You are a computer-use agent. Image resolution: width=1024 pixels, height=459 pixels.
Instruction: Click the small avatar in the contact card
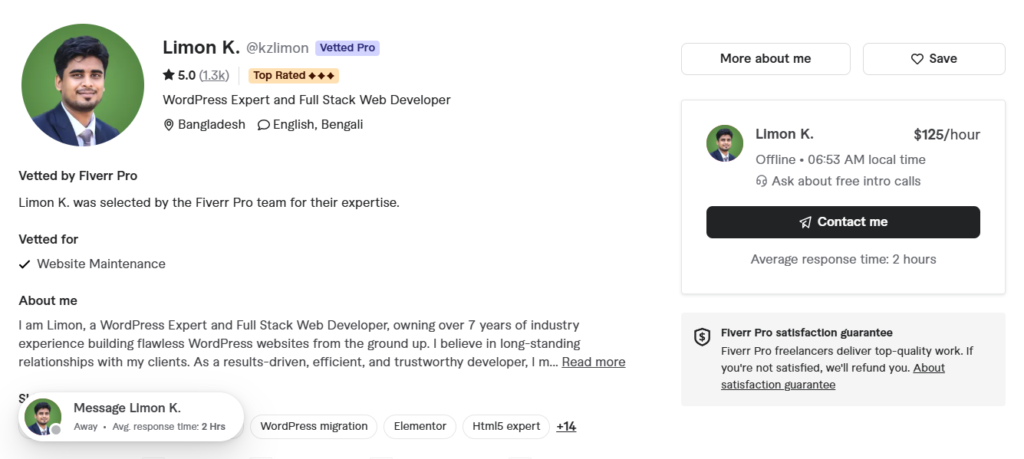click(725, 144)
